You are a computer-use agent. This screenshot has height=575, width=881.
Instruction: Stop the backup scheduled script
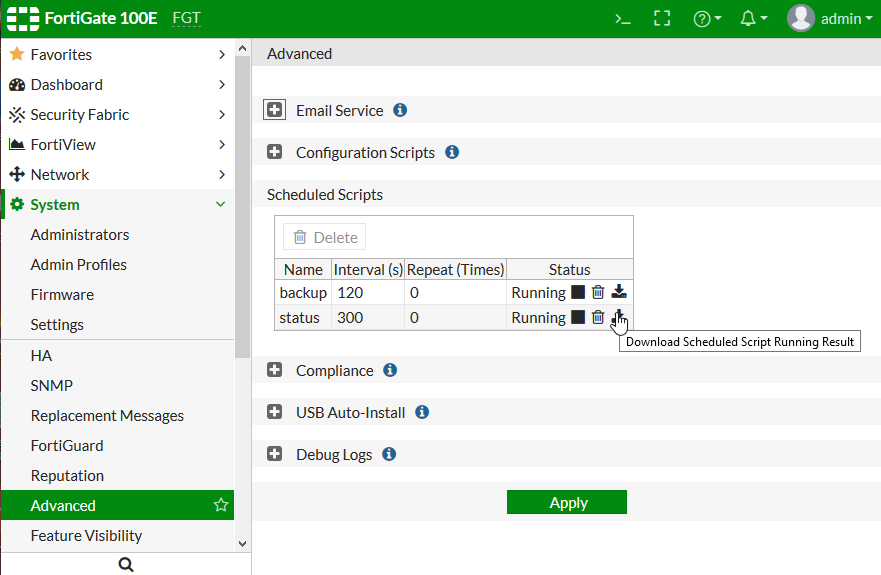(578, 293)
